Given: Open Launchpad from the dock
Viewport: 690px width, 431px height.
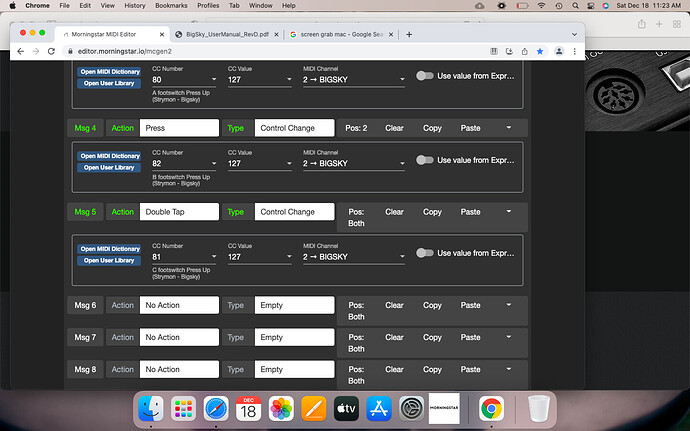Looking at the screenshot, I should [183, 409].
